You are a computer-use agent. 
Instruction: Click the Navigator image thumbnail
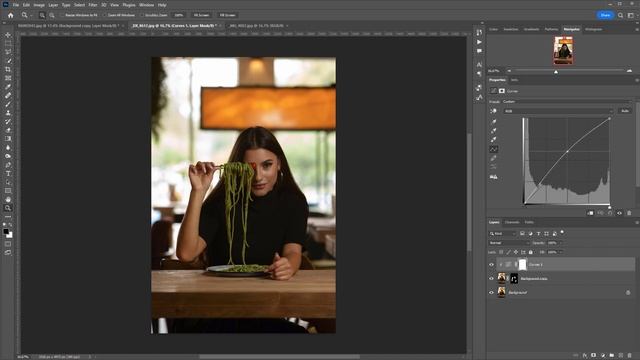point(563,50)
